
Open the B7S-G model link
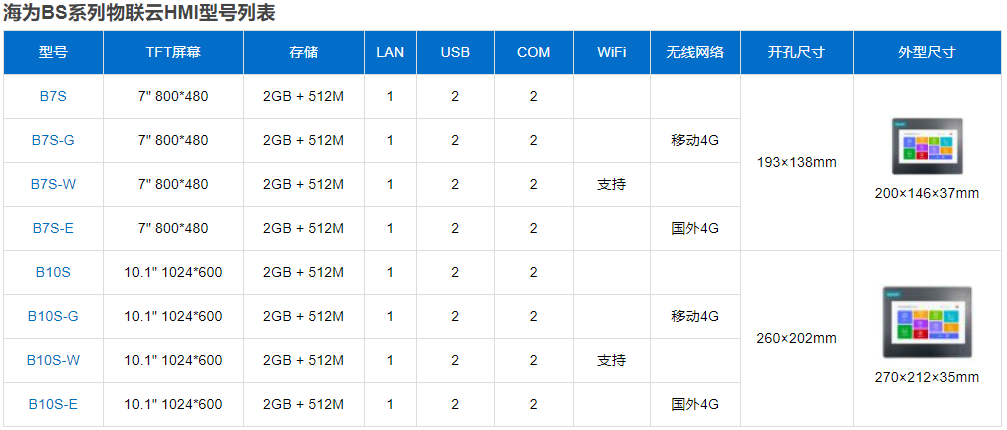click(53, 141)
